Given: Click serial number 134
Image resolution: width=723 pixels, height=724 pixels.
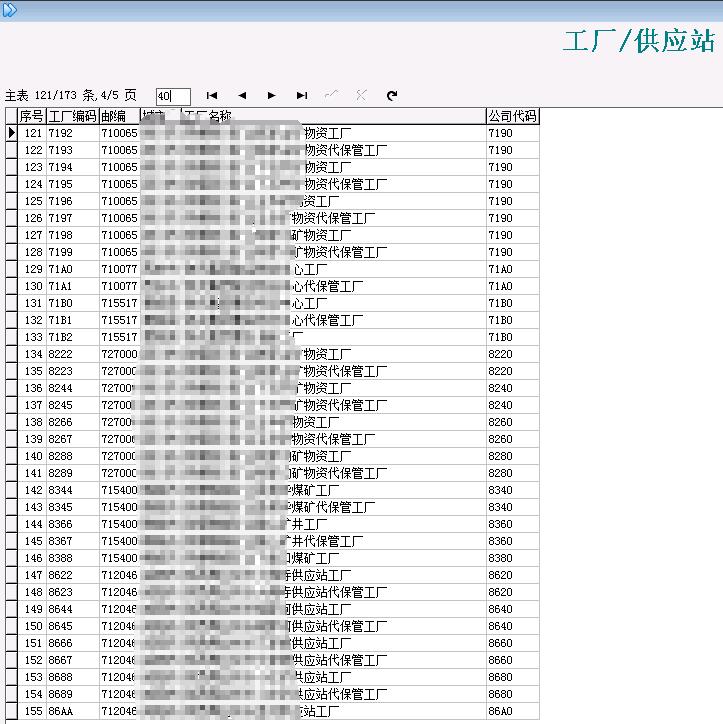Looking at the screenshot, I should (x=33, y=354).
